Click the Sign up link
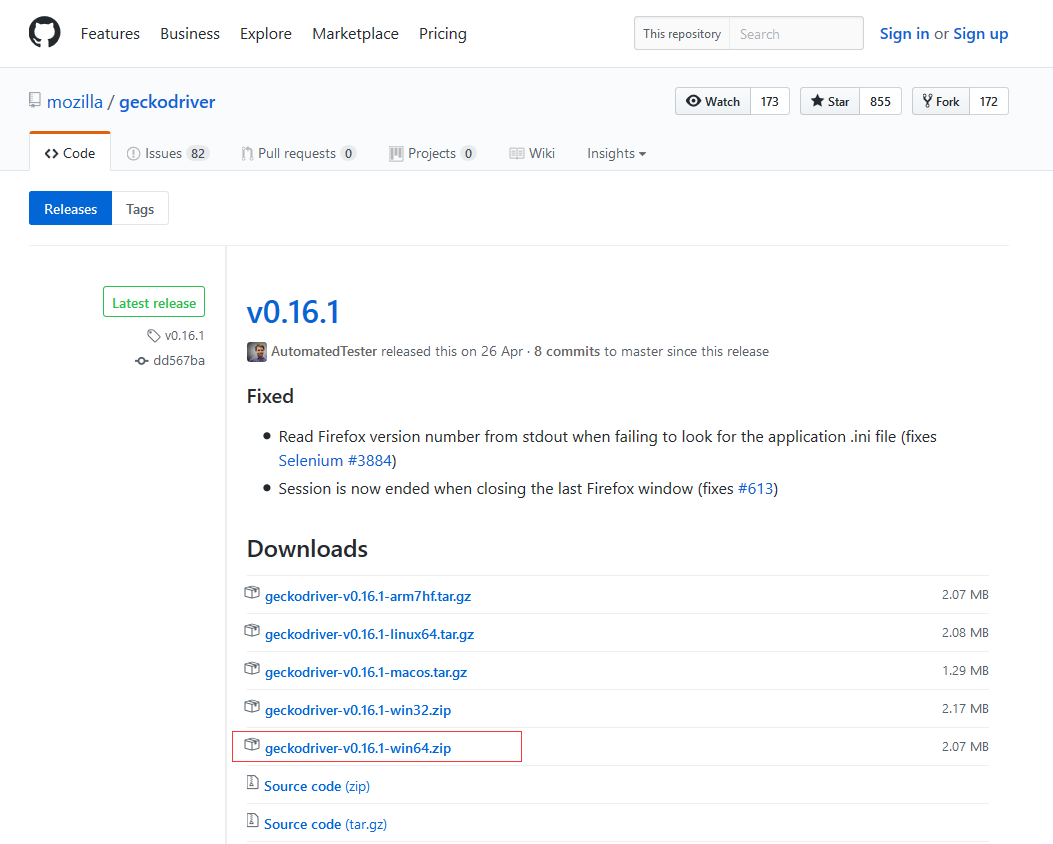1053x844 pixels. (980, 34)
